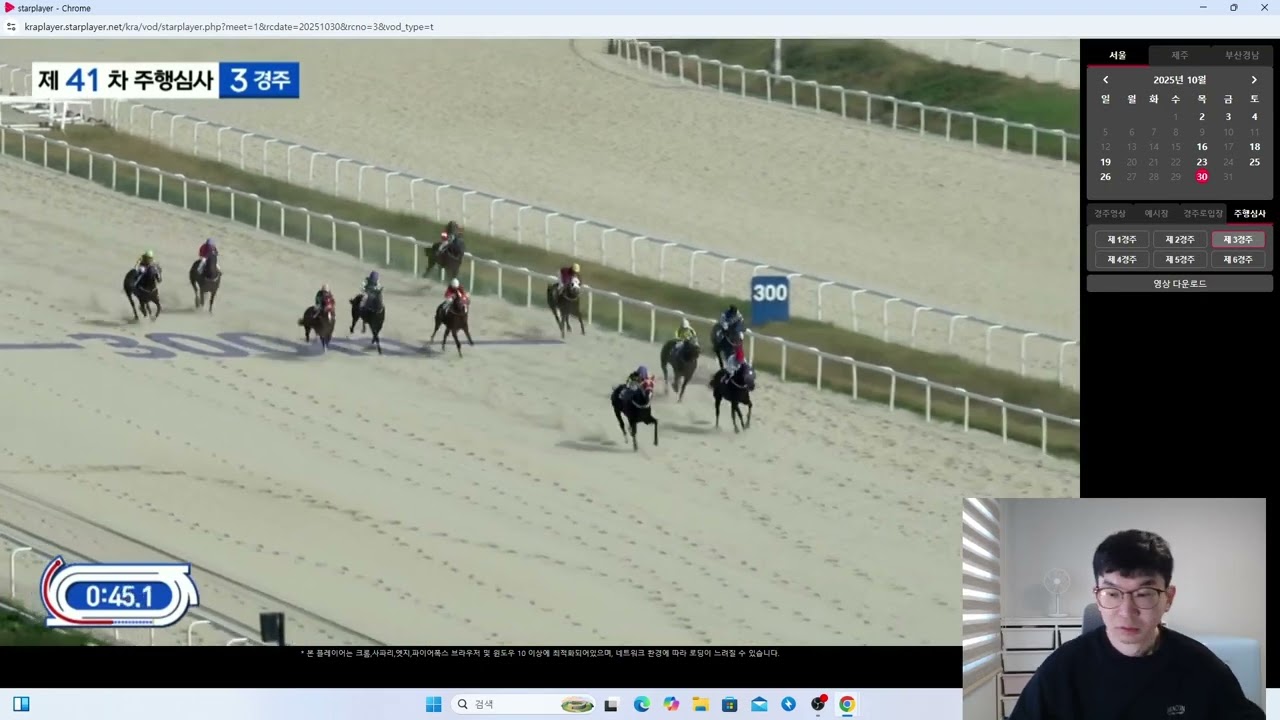Open Task View on the taskbar
Image resolution: width=1280 pixels, height=720 pixels.
[x=611, y=704]
